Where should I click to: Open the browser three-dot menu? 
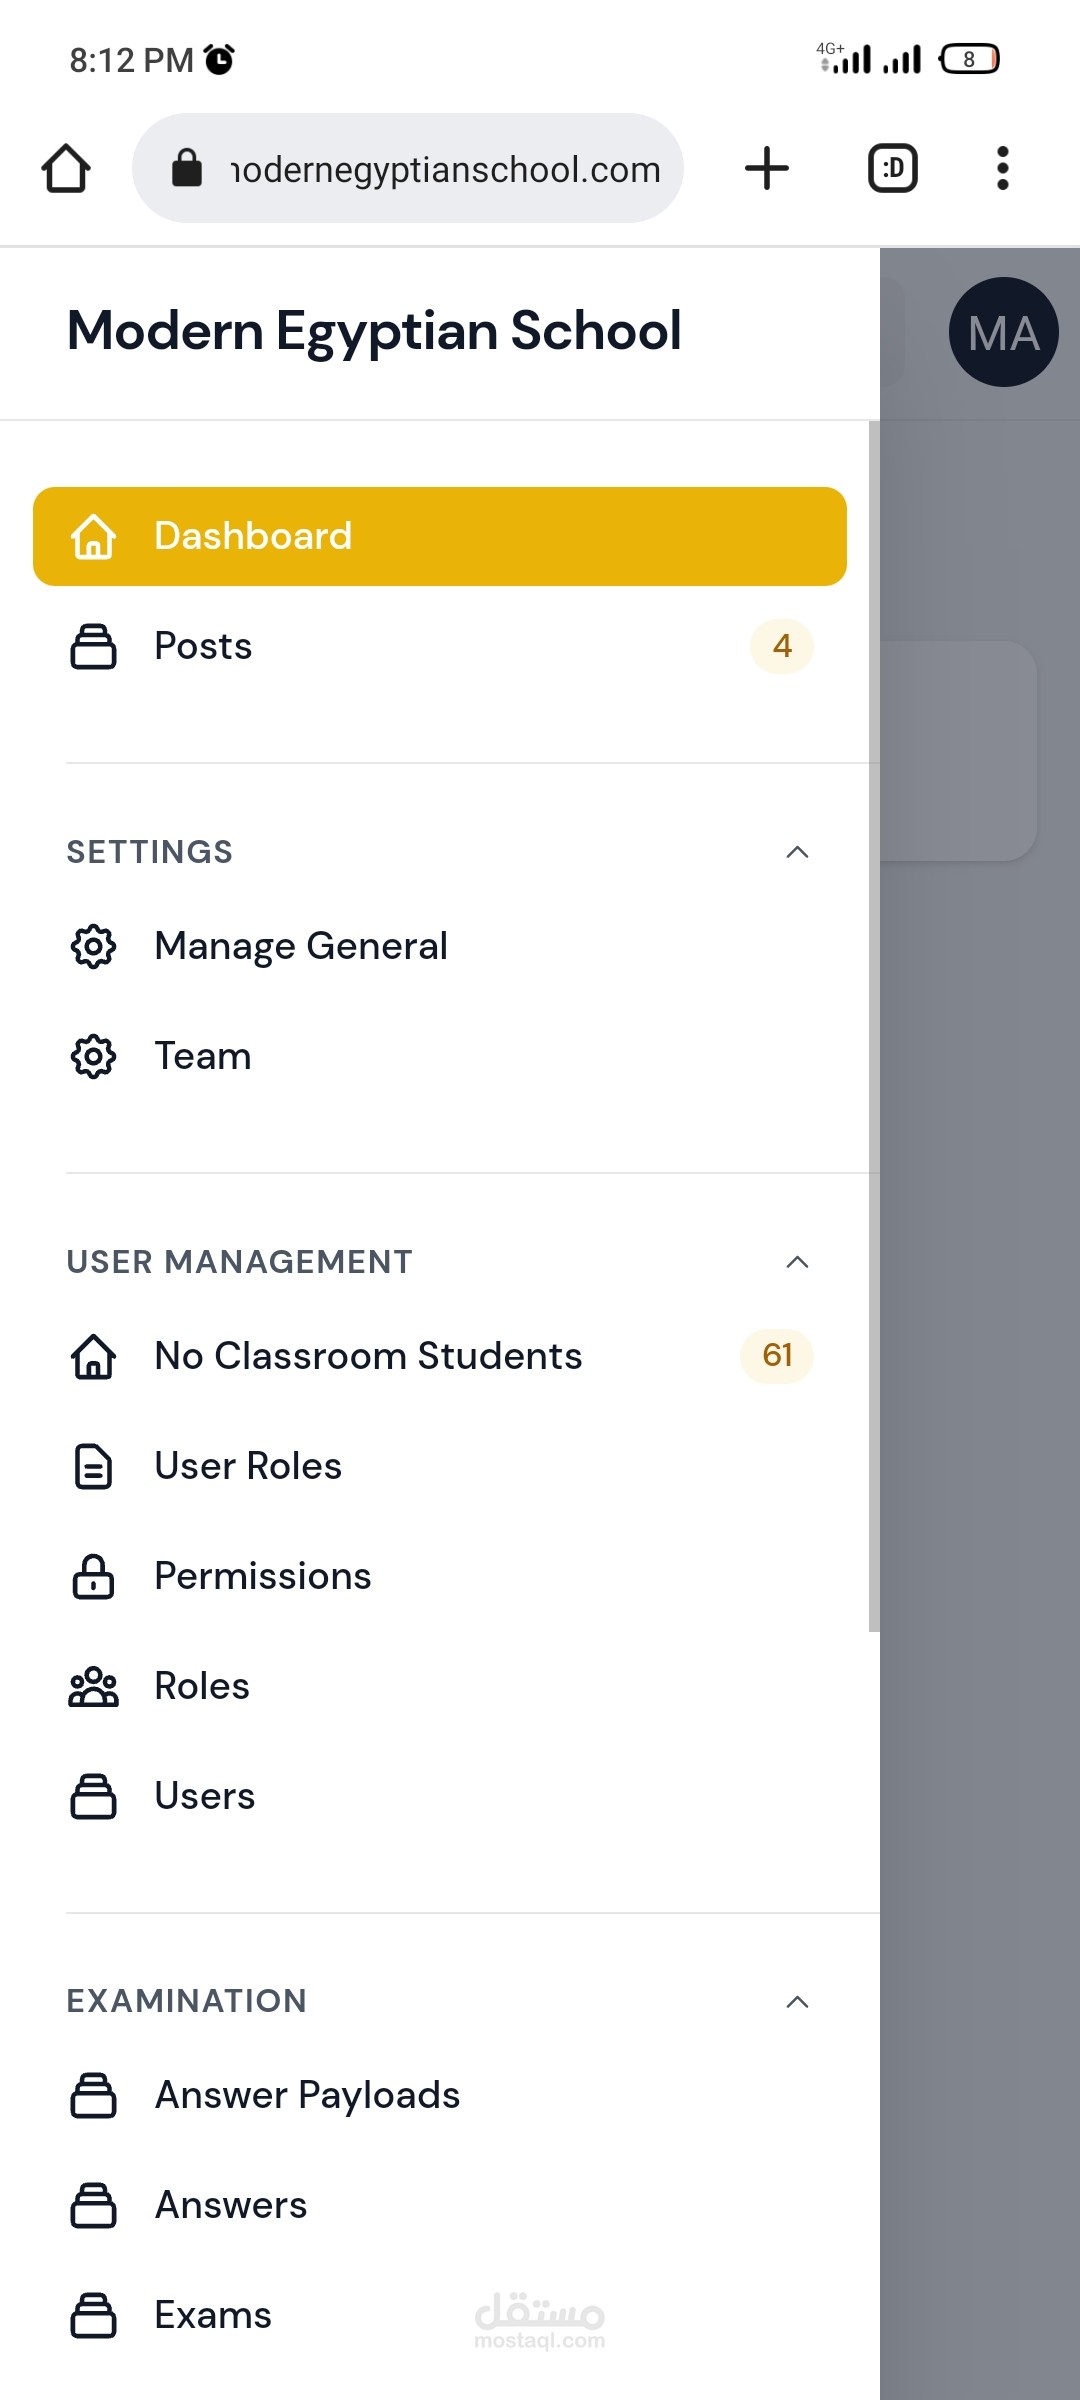coord(1002,168)
